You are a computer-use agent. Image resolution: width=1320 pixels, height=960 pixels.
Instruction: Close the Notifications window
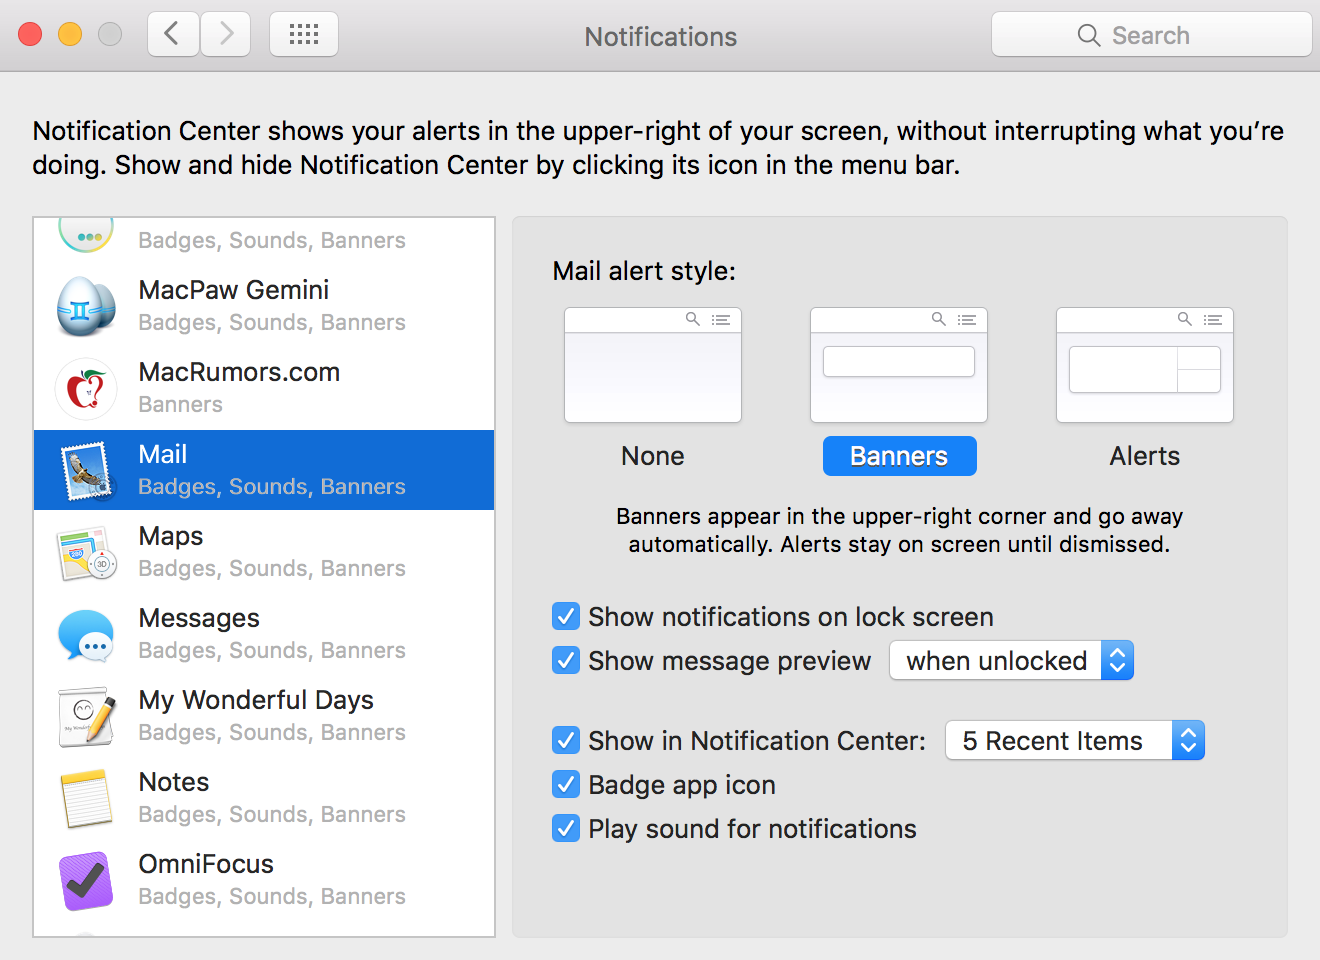(30, 34)
